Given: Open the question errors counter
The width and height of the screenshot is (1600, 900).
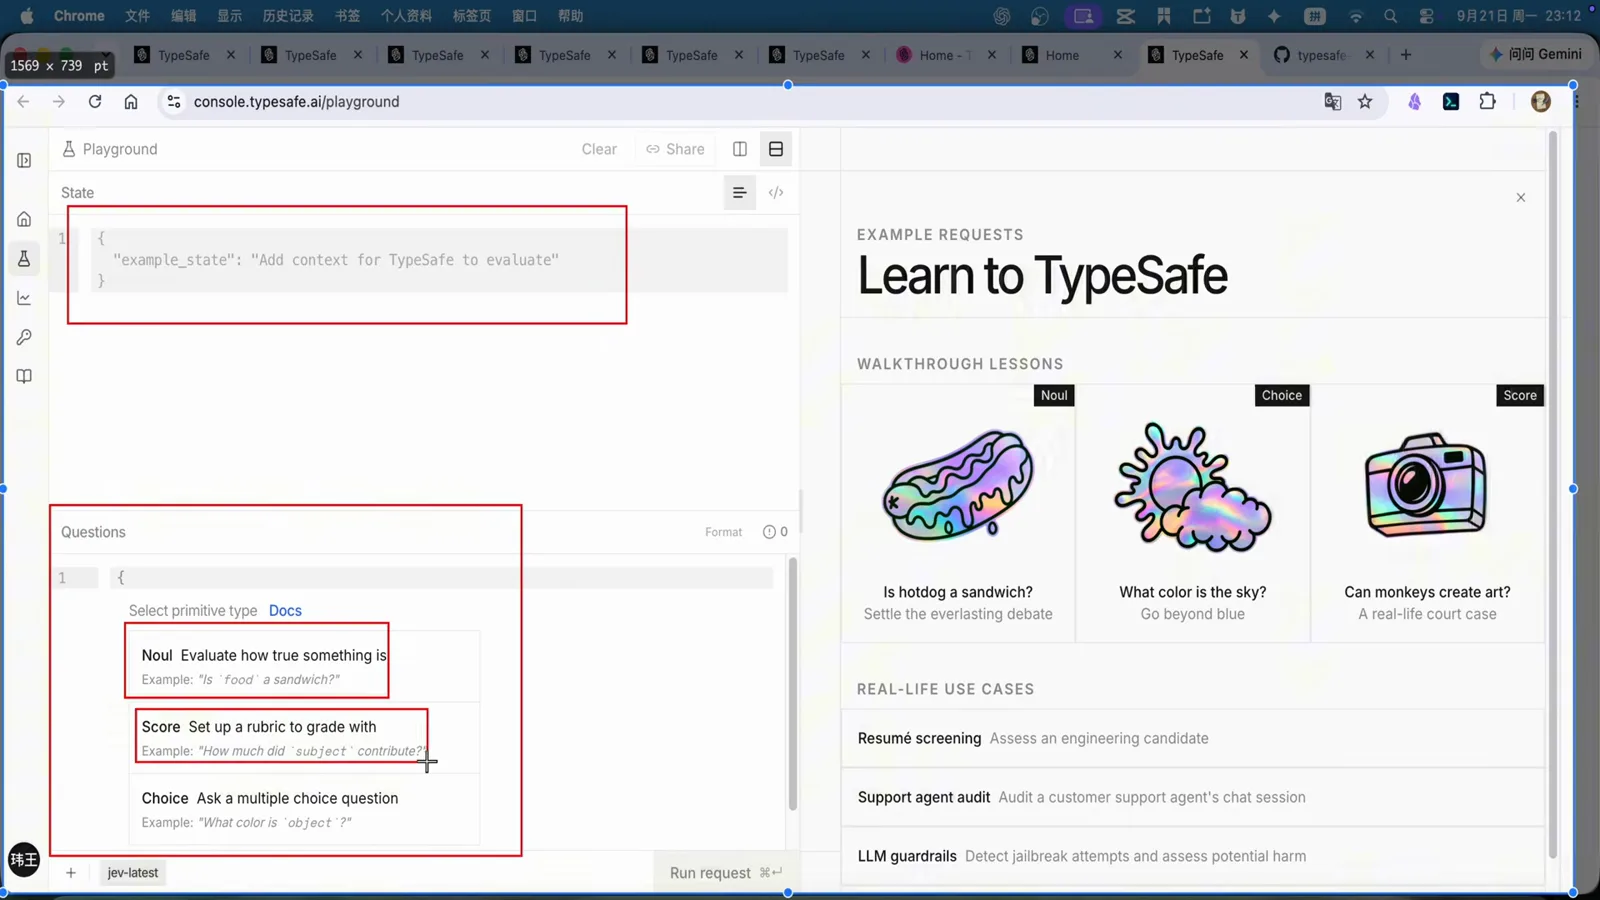Looking at the screenshot, I should pos(775,532).
